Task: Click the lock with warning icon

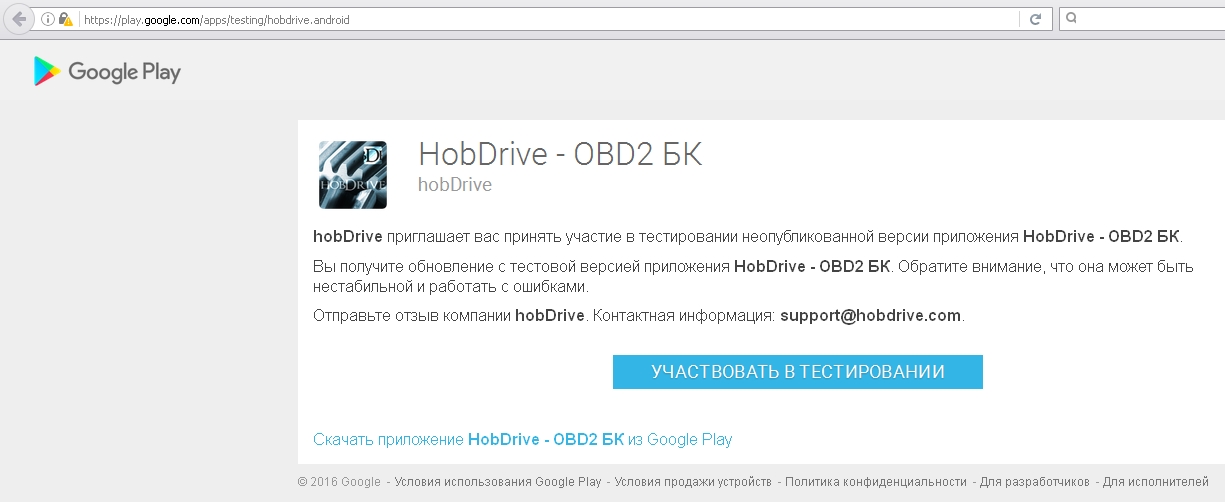Action: point(66,19)
